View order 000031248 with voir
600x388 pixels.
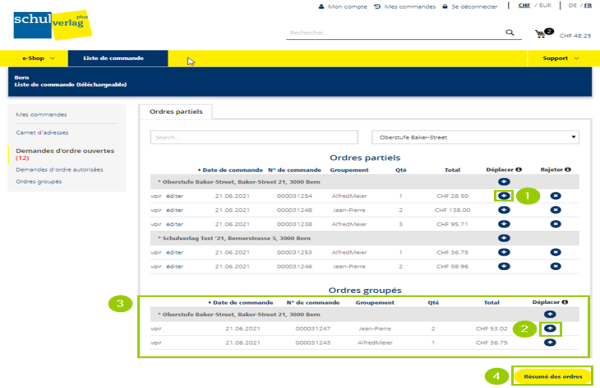pos(156,210)
